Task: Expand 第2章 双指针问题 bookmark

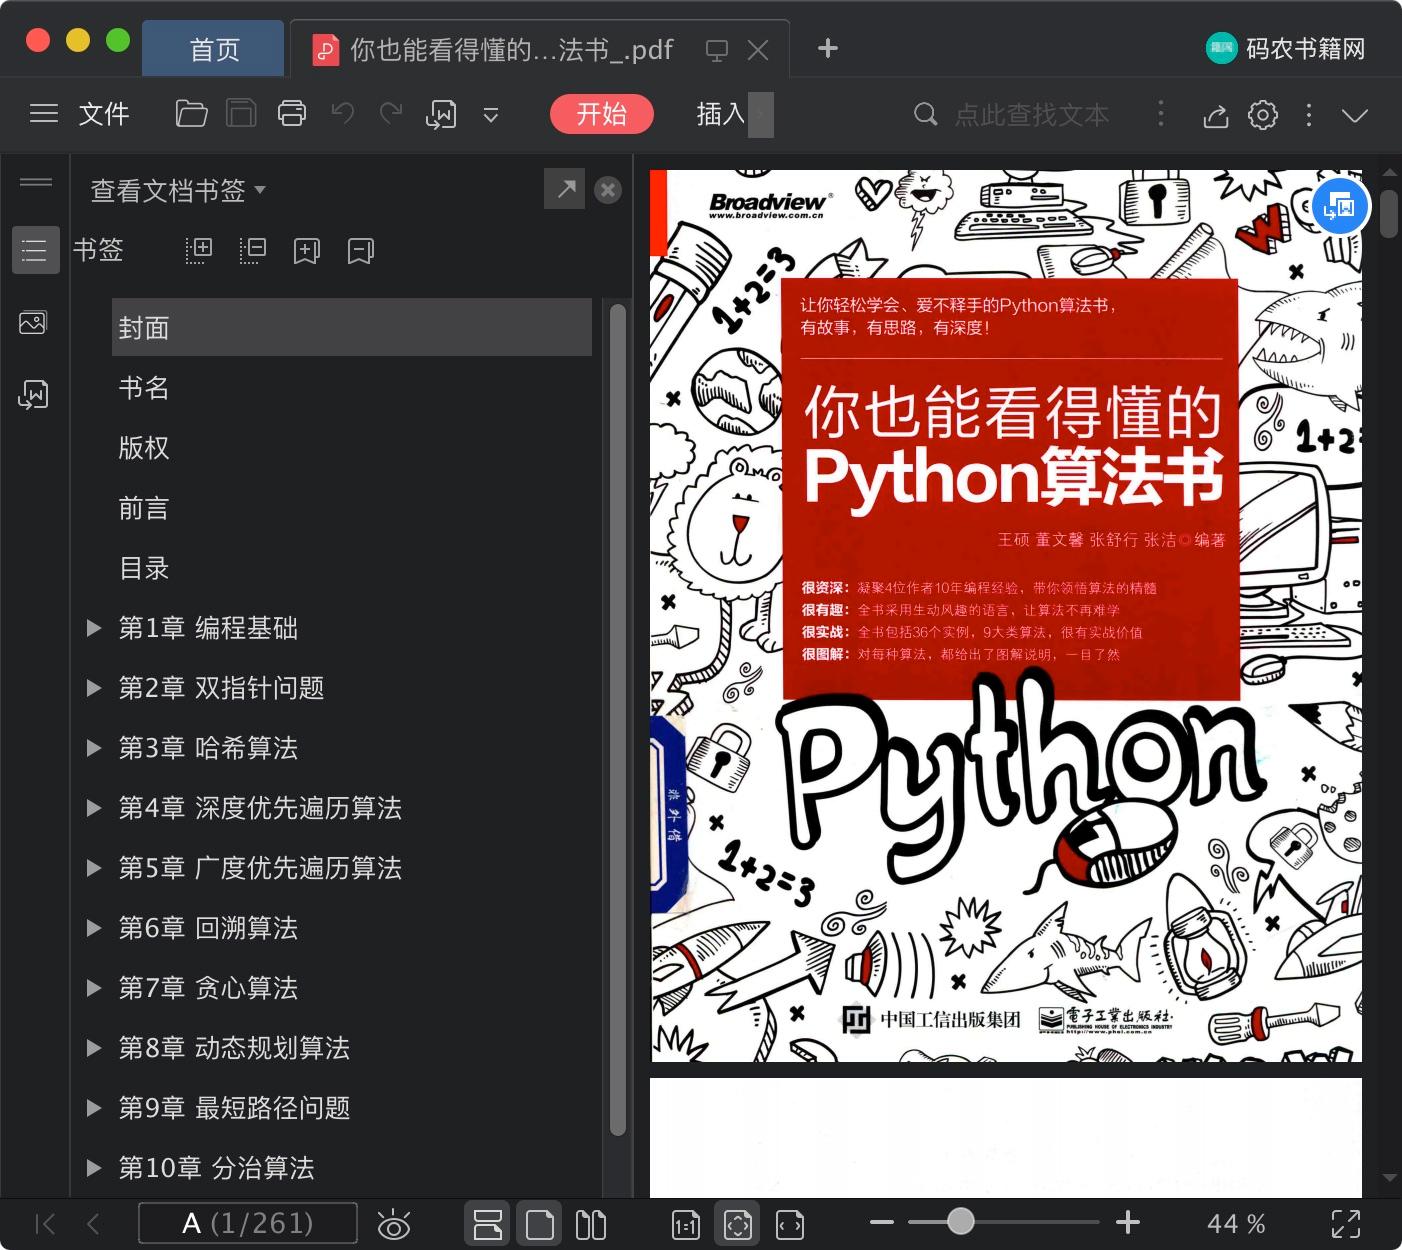Action: pyautogui.click(x=94, y=688)
